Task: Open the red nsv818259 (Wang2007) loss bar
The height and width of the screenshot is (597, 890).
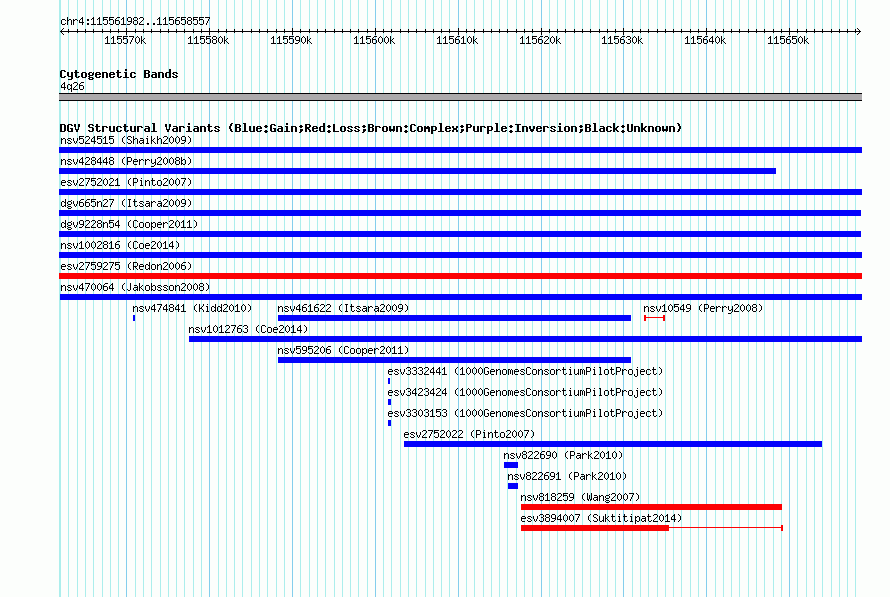Action: [651, 507]
